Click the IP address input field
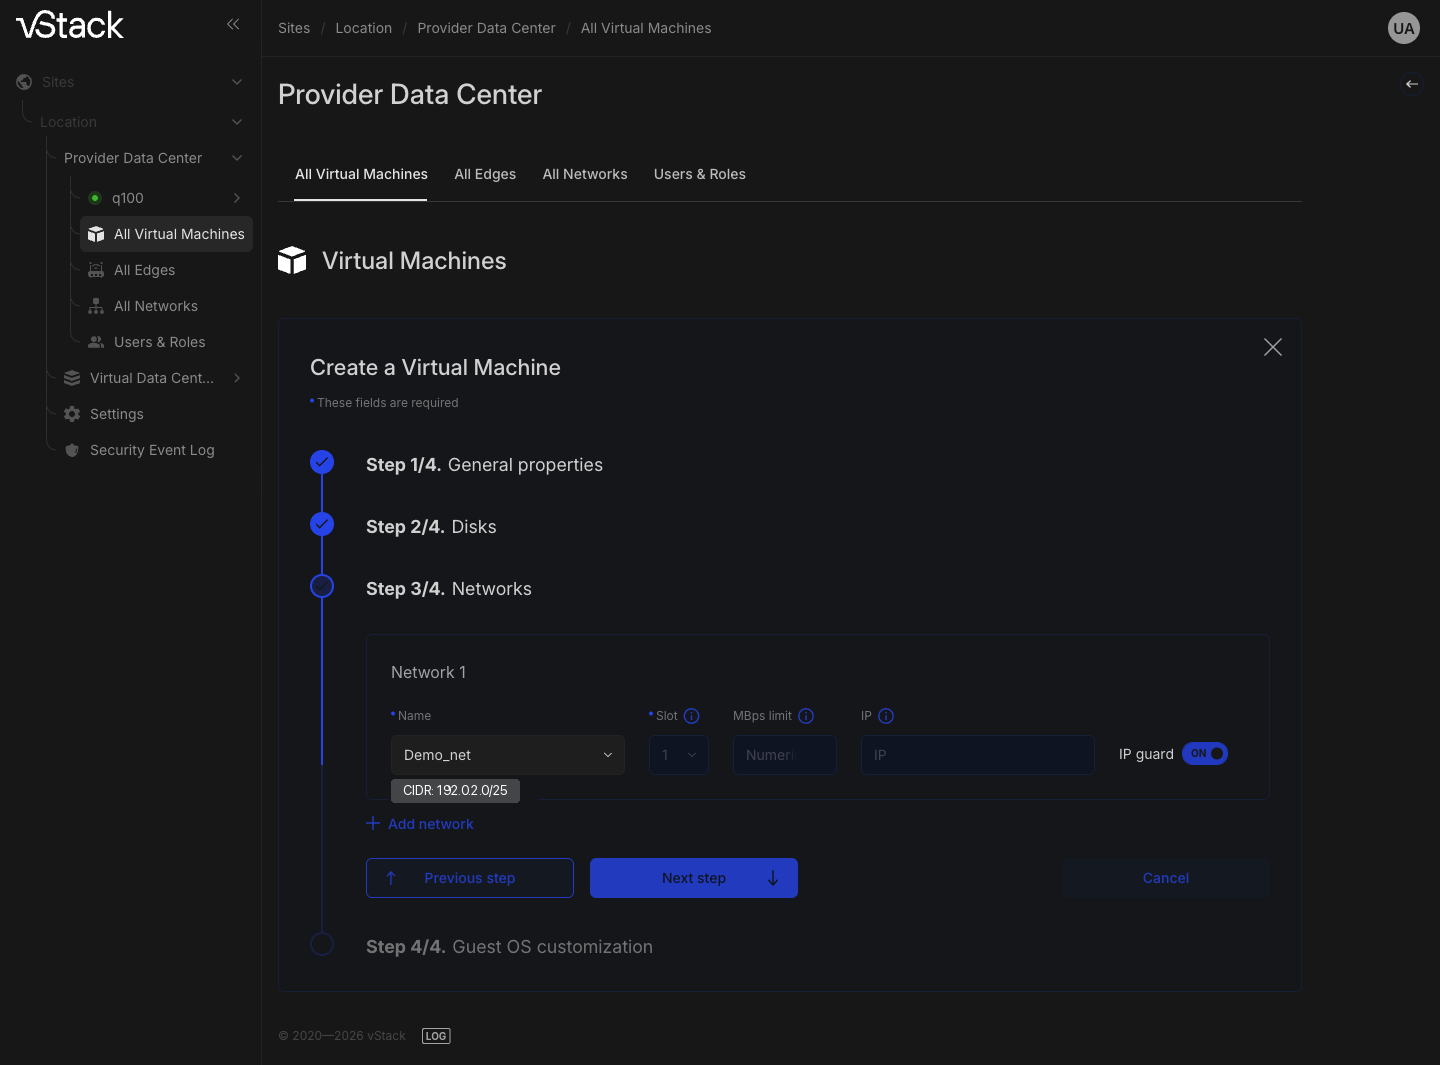Screen dimensions: 1440x1065 (978, 755)
